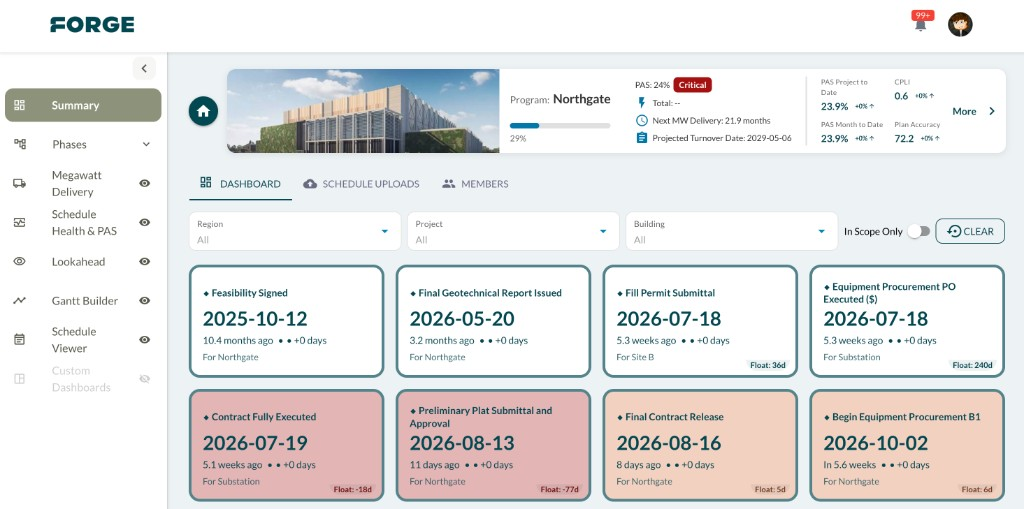Click the dashboard grid icon on Dashboard tab
Image resolution: width=1024 pixels, height=509 pixels.
(x=206, y=183)
